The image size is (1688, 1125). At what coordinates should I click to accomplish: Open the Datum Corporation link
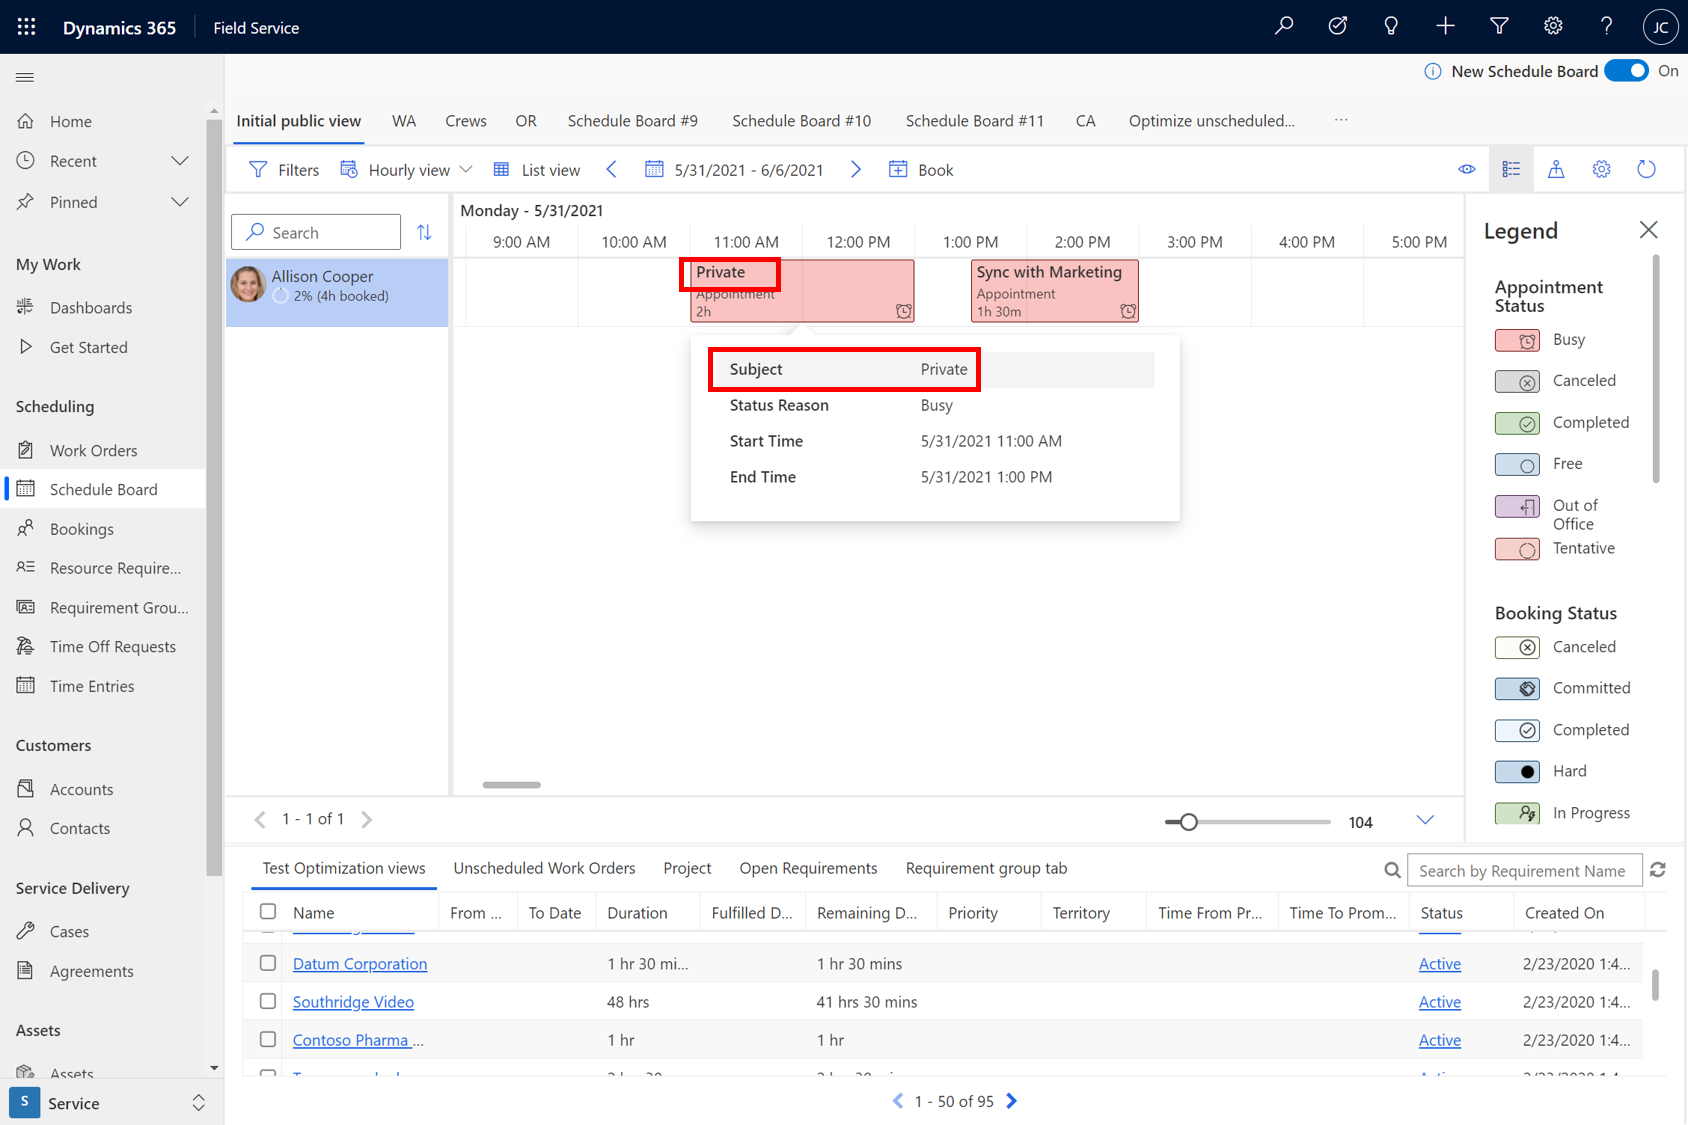[360, 964]
